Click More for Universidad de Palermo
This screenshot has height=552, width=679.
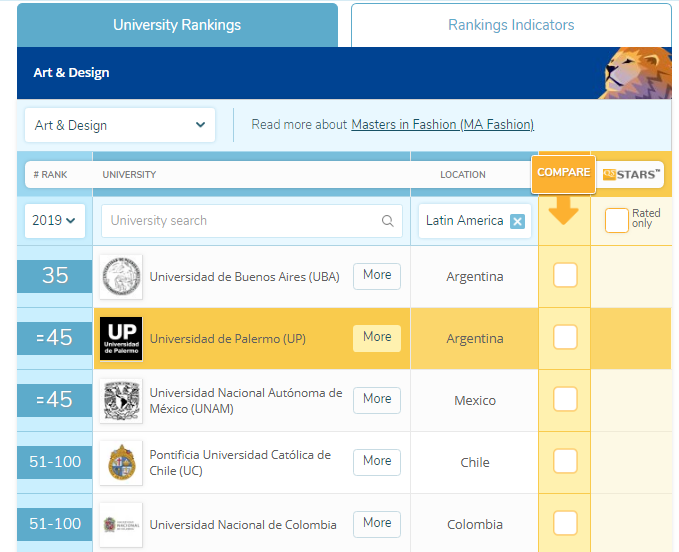click(x=377, y=338)
